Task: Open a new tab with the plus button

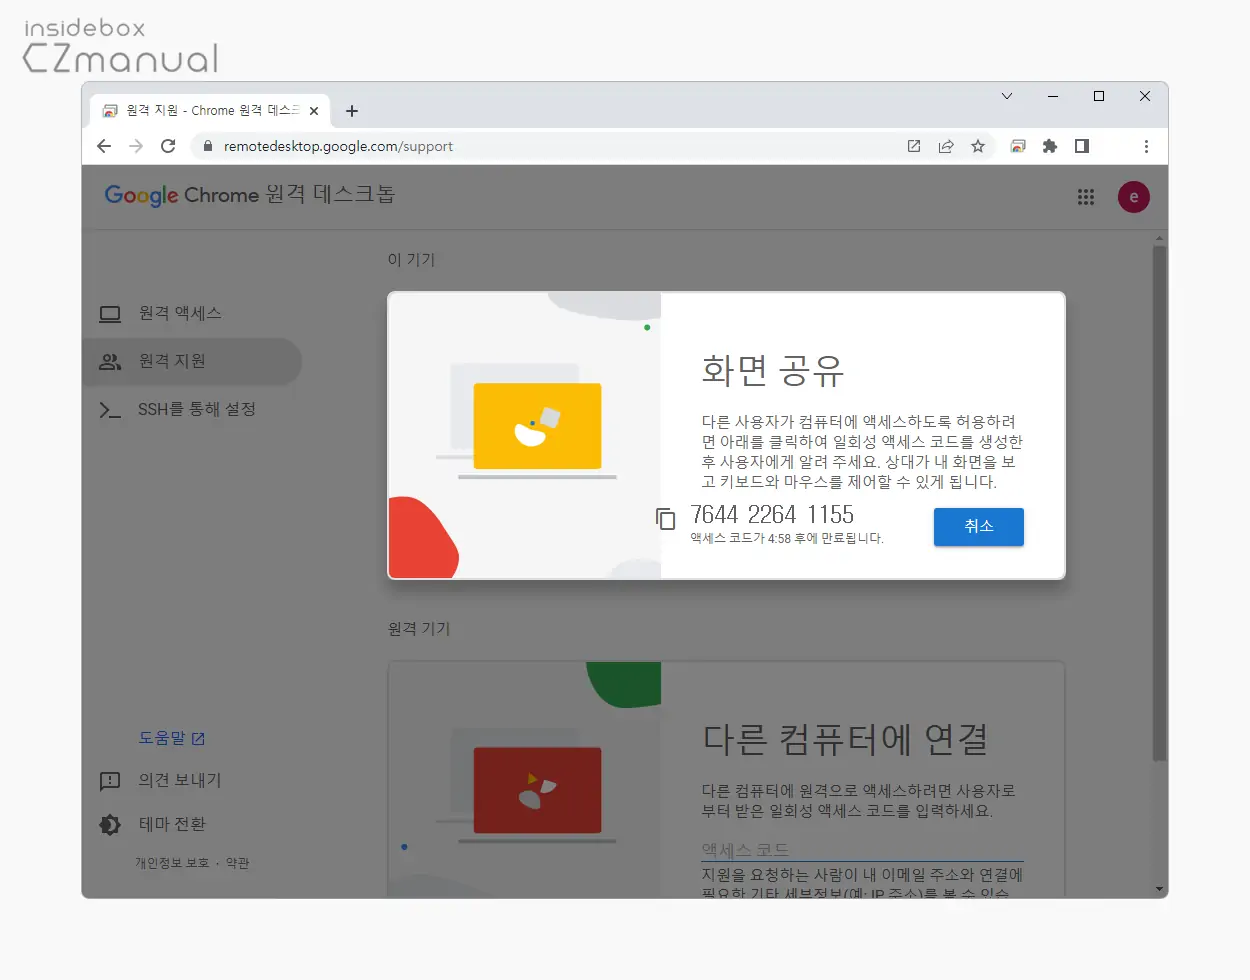Action: coord(352,111)
